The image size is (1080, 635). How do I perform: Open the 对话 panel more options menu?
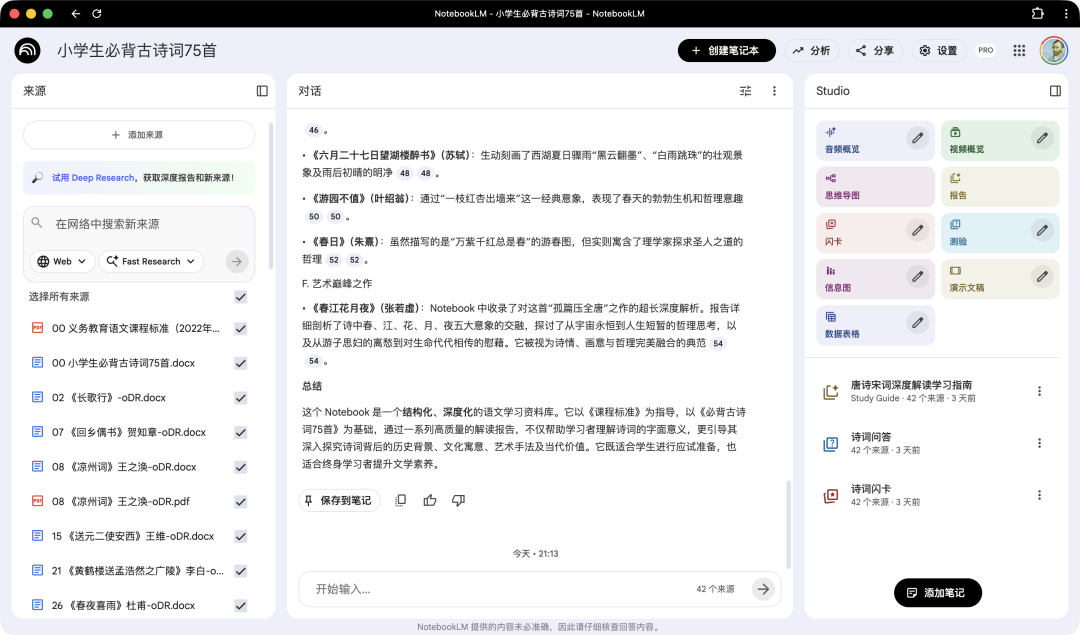click(774, 91)
